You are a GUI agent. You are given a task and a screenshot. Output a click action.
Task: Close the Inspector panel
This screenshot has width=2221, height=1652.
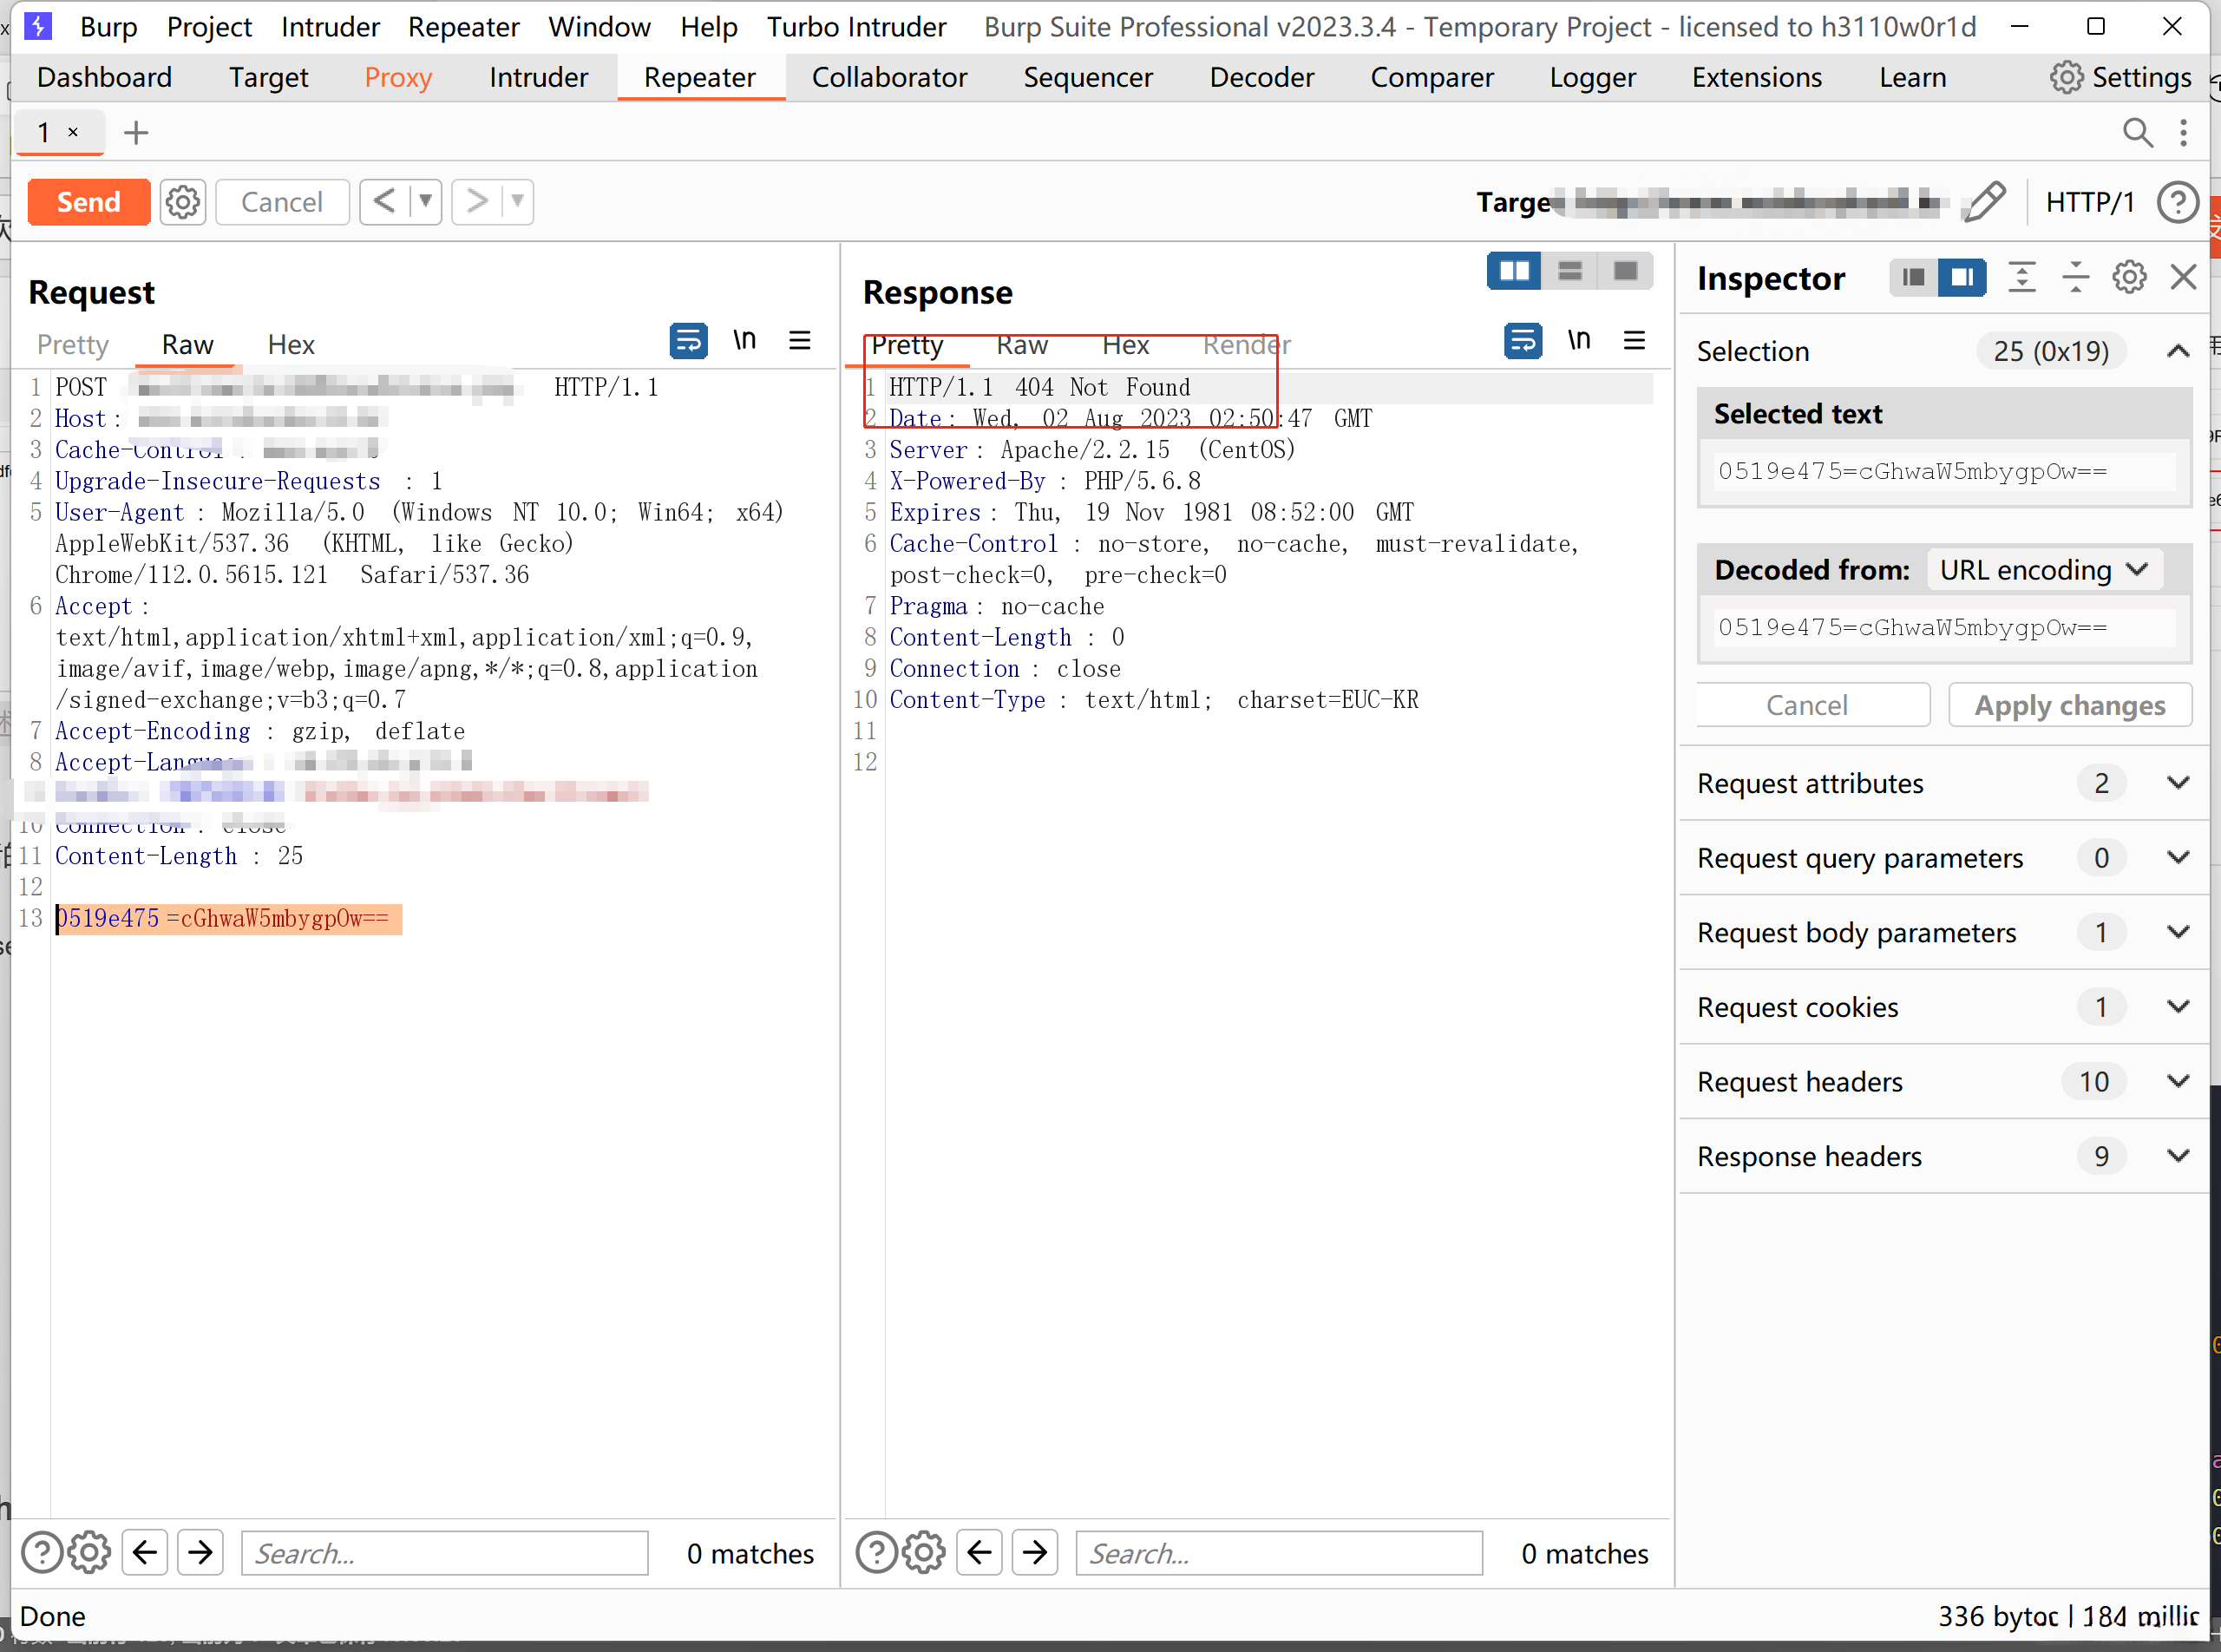pos(2184,277)
